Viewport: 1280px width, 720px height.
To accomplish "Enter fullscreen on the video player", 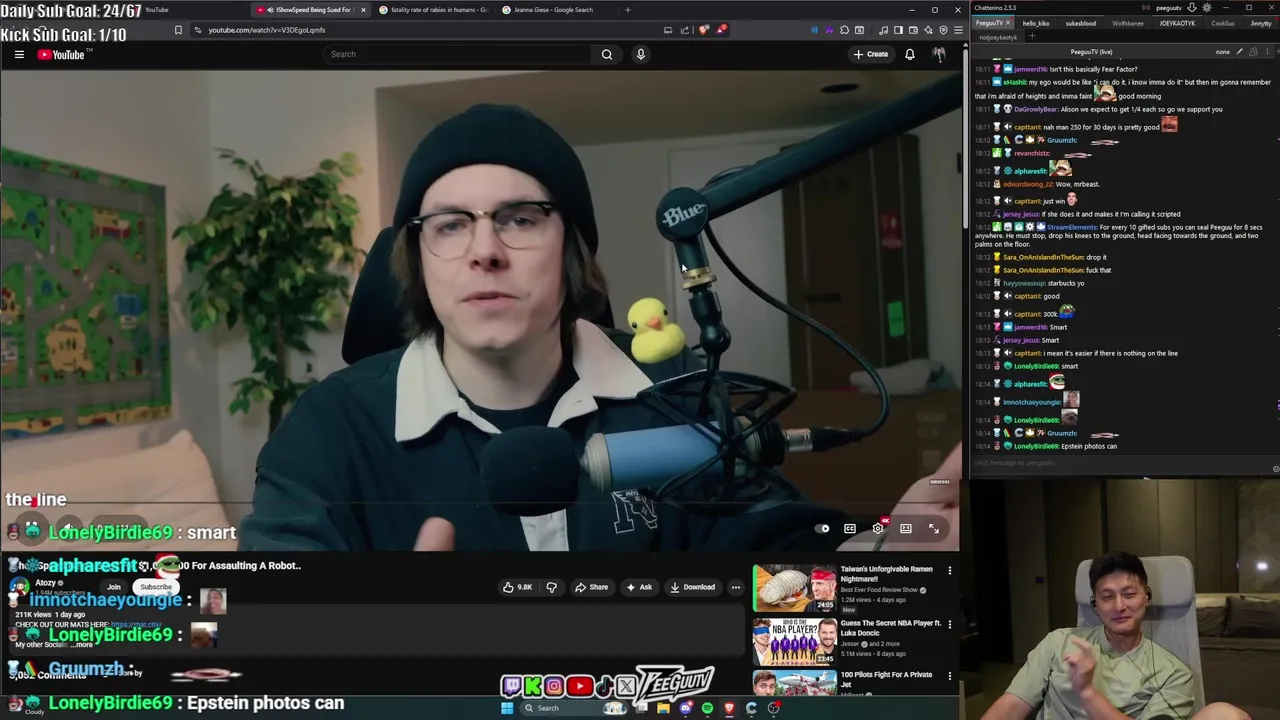I will [x=934, y=528].
